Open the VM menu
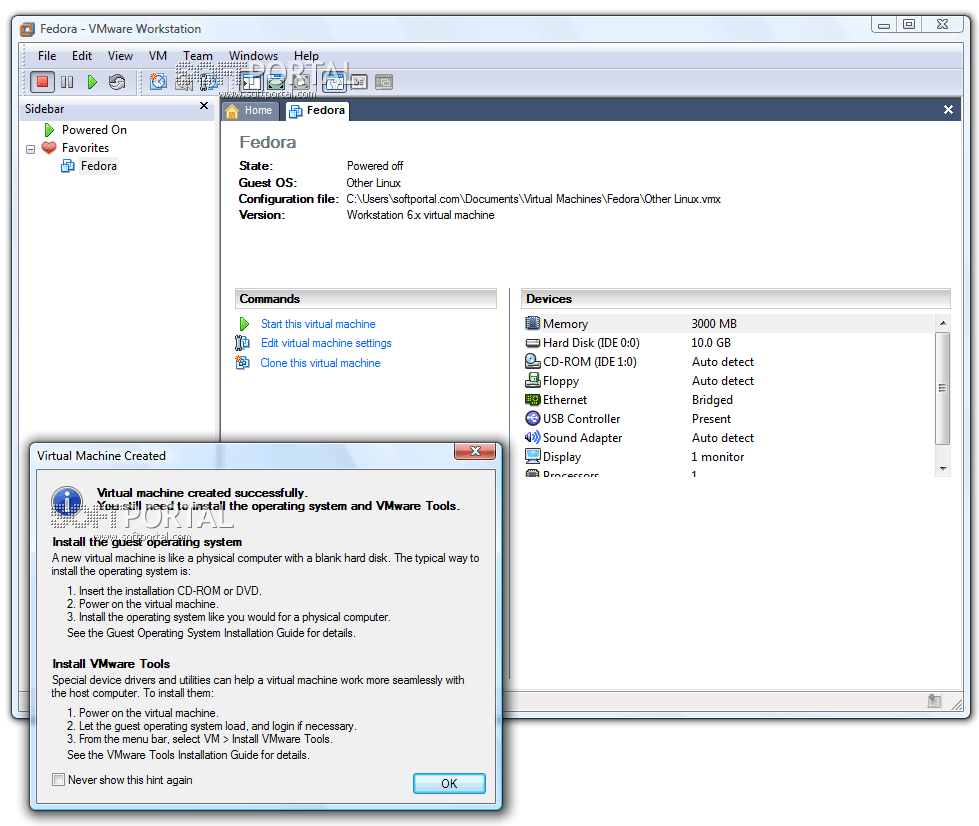979x826 pixels. tap(158, 56)
